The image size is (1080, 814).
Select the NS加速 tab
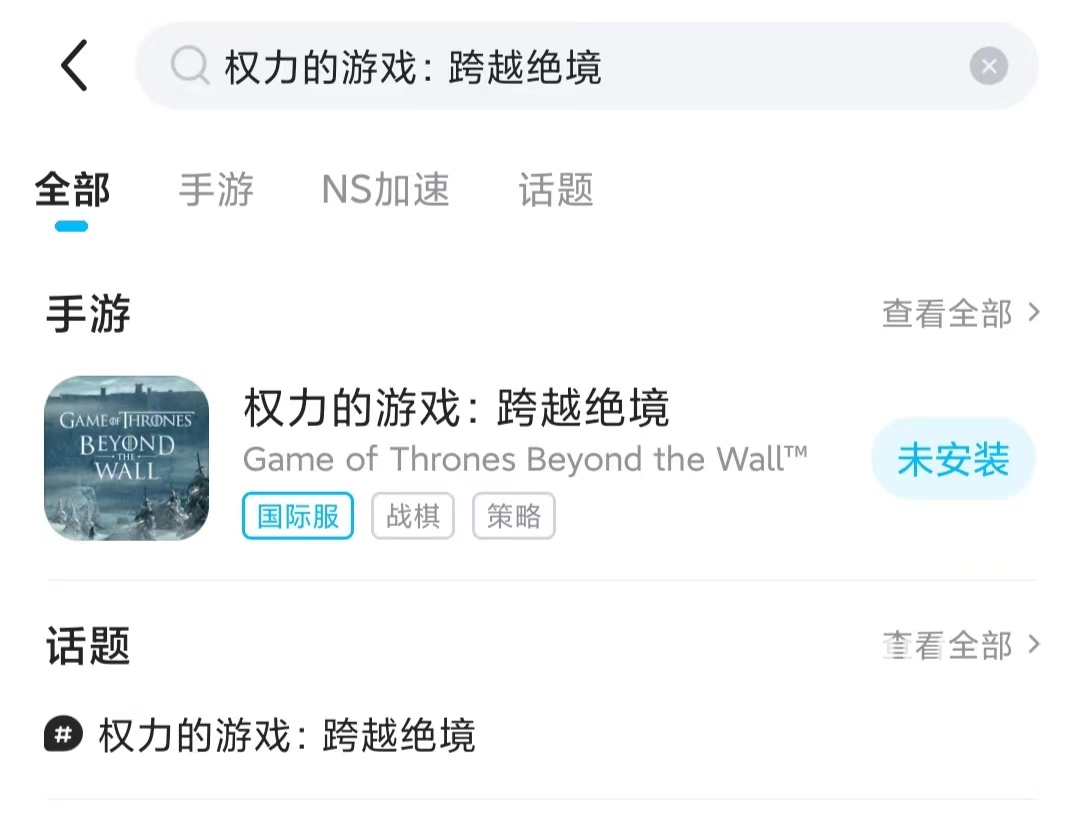(x=386, y=191)
